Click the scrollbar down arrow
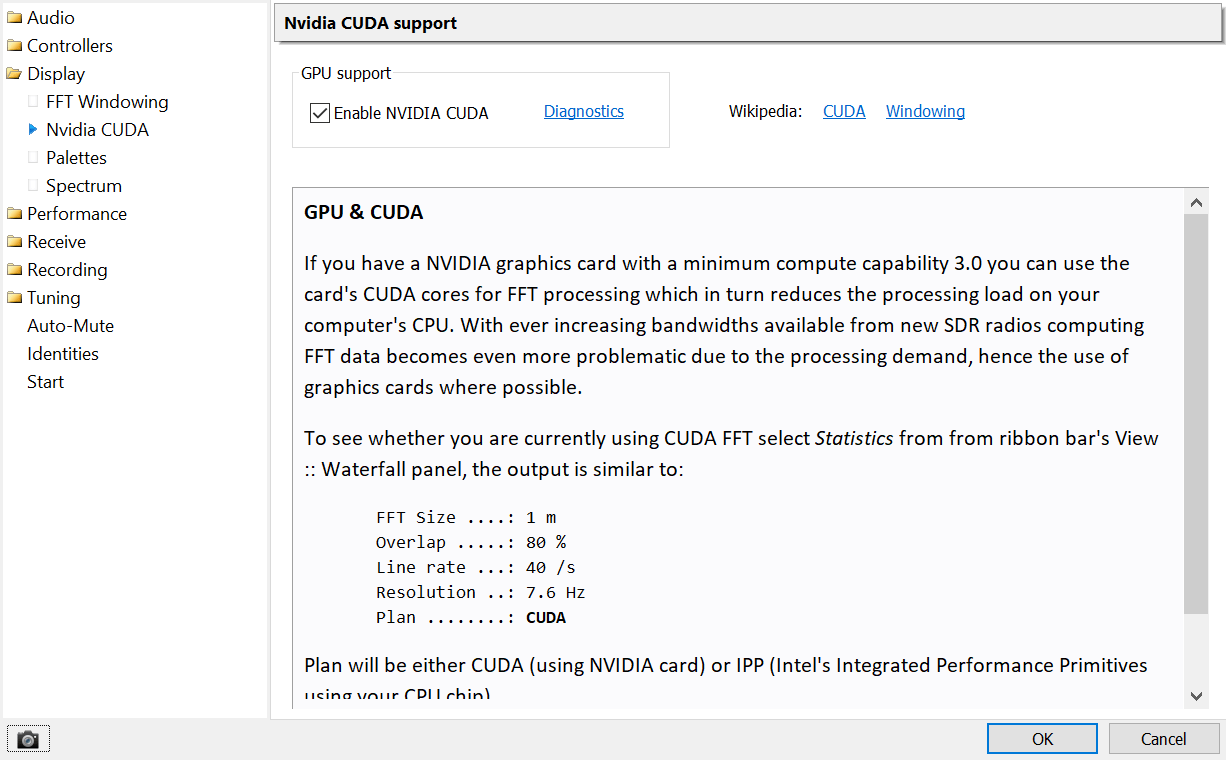The width and height of the screenshot is (1226, 760). pos(1196,696)
